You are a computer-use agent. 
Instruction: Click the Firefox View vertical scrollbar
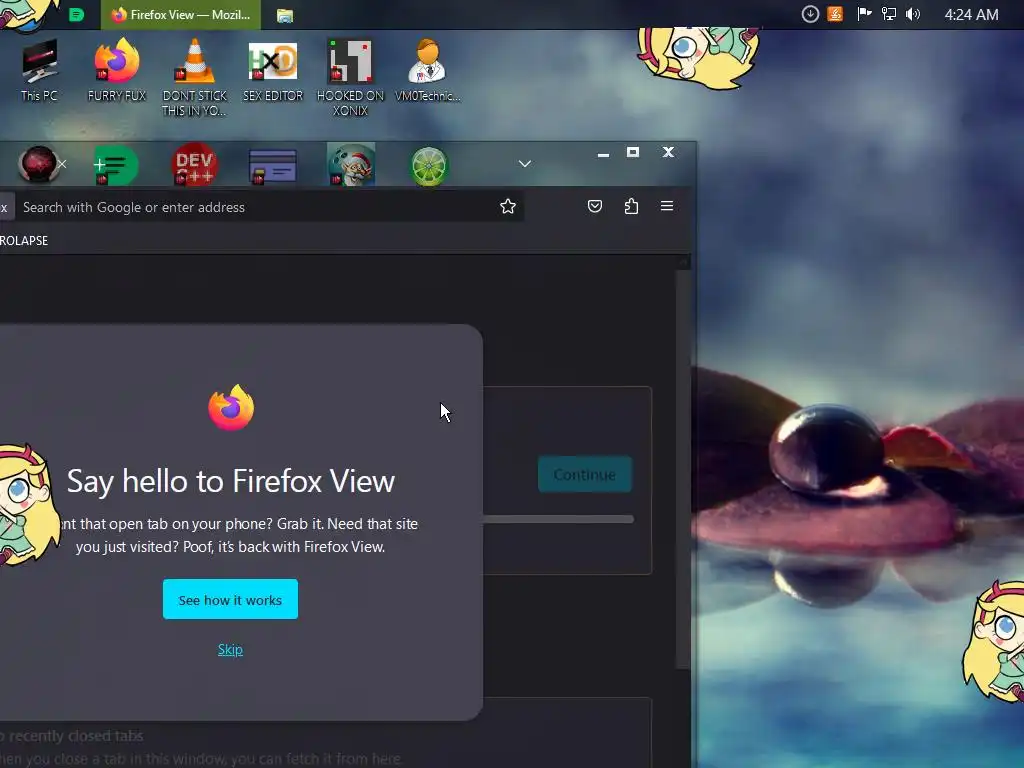(683, 470)
